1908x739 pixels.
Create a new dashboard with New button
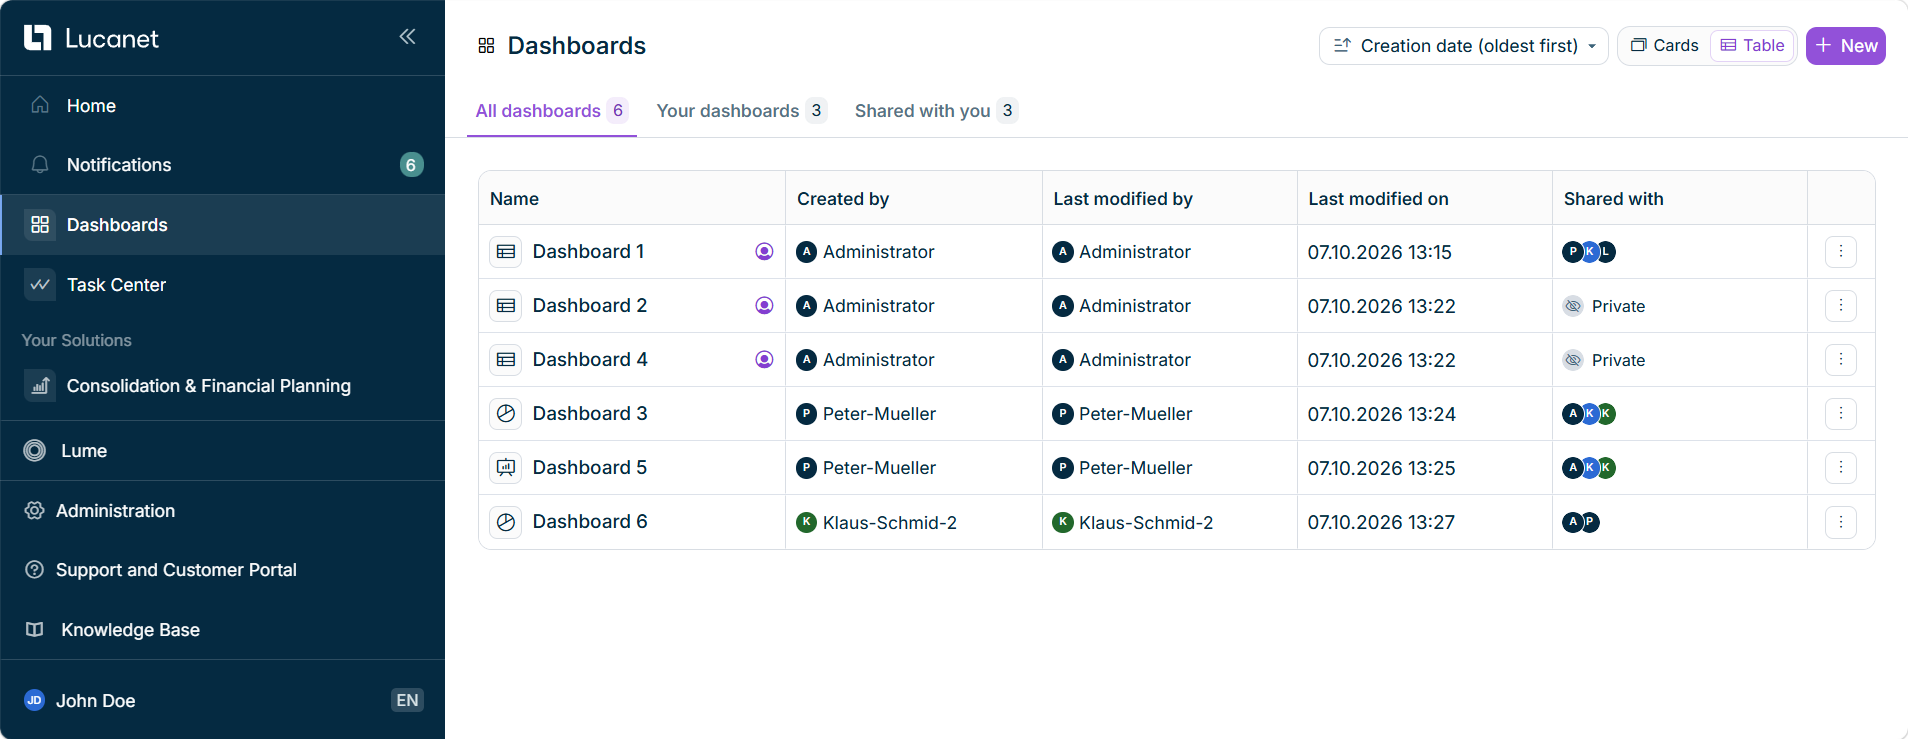pyautogui.click(x=1845, y=46)
